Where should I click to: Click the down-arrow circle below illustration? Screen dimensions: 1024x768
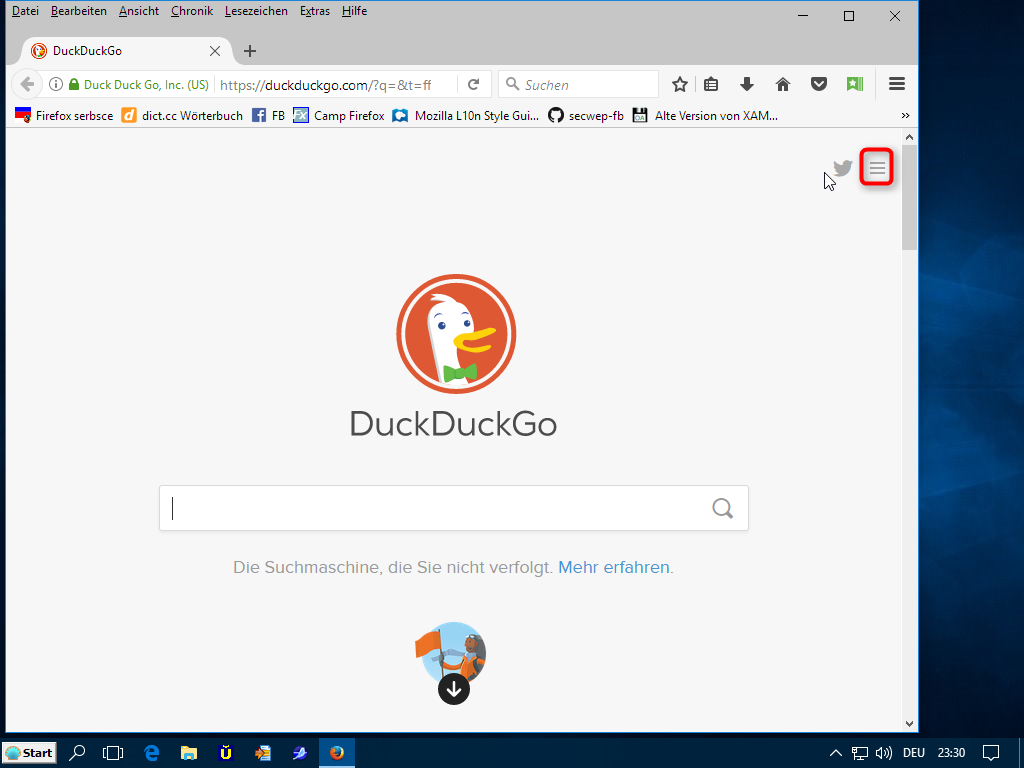tap(454, 689)
